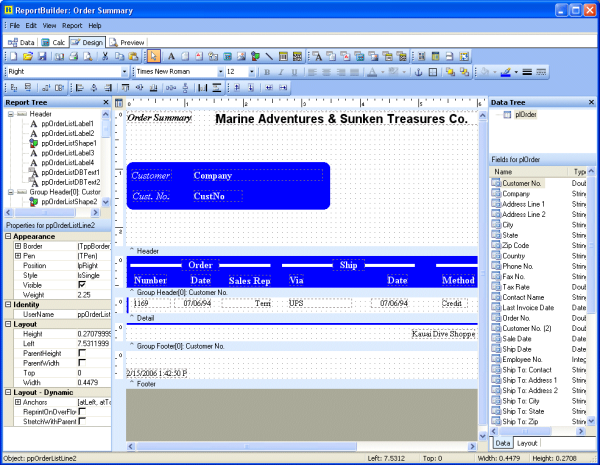The width and height of the screenshot is (600, 465).
Task: Open the font size 12 dropdown
Action: 251,72
